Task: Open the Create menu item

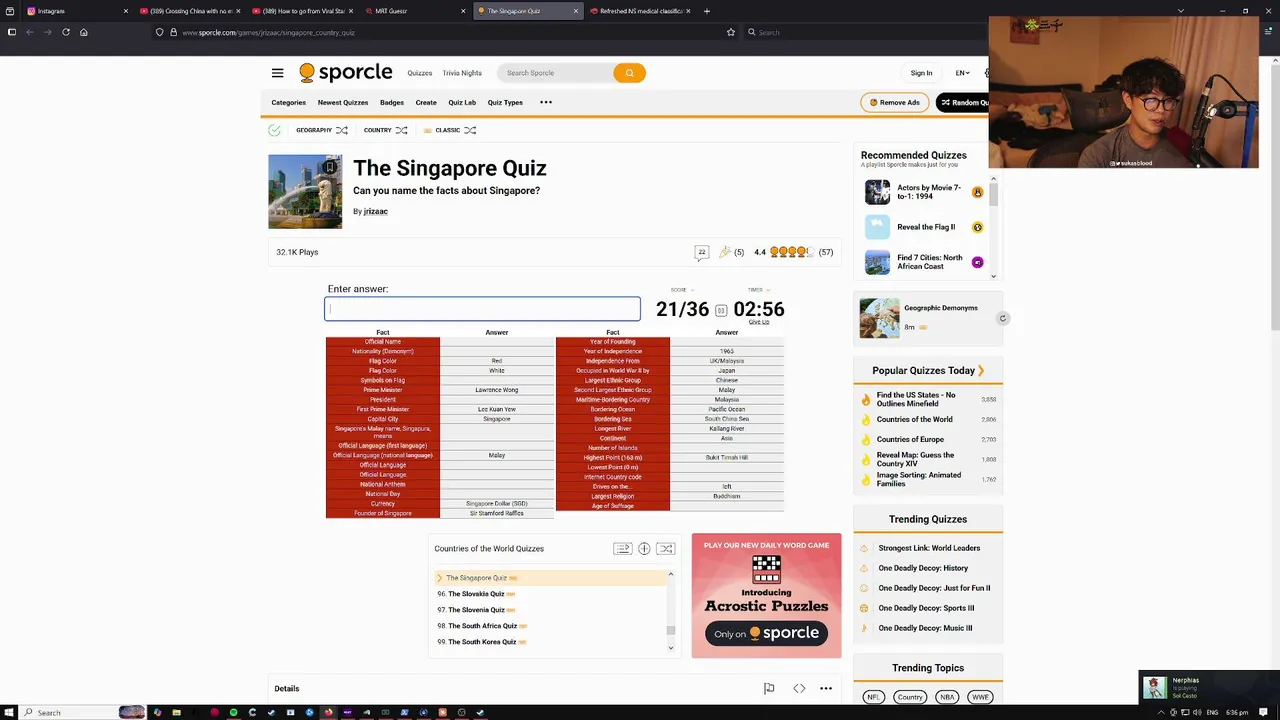Action: pyautogui.click(x=426, y=102)
